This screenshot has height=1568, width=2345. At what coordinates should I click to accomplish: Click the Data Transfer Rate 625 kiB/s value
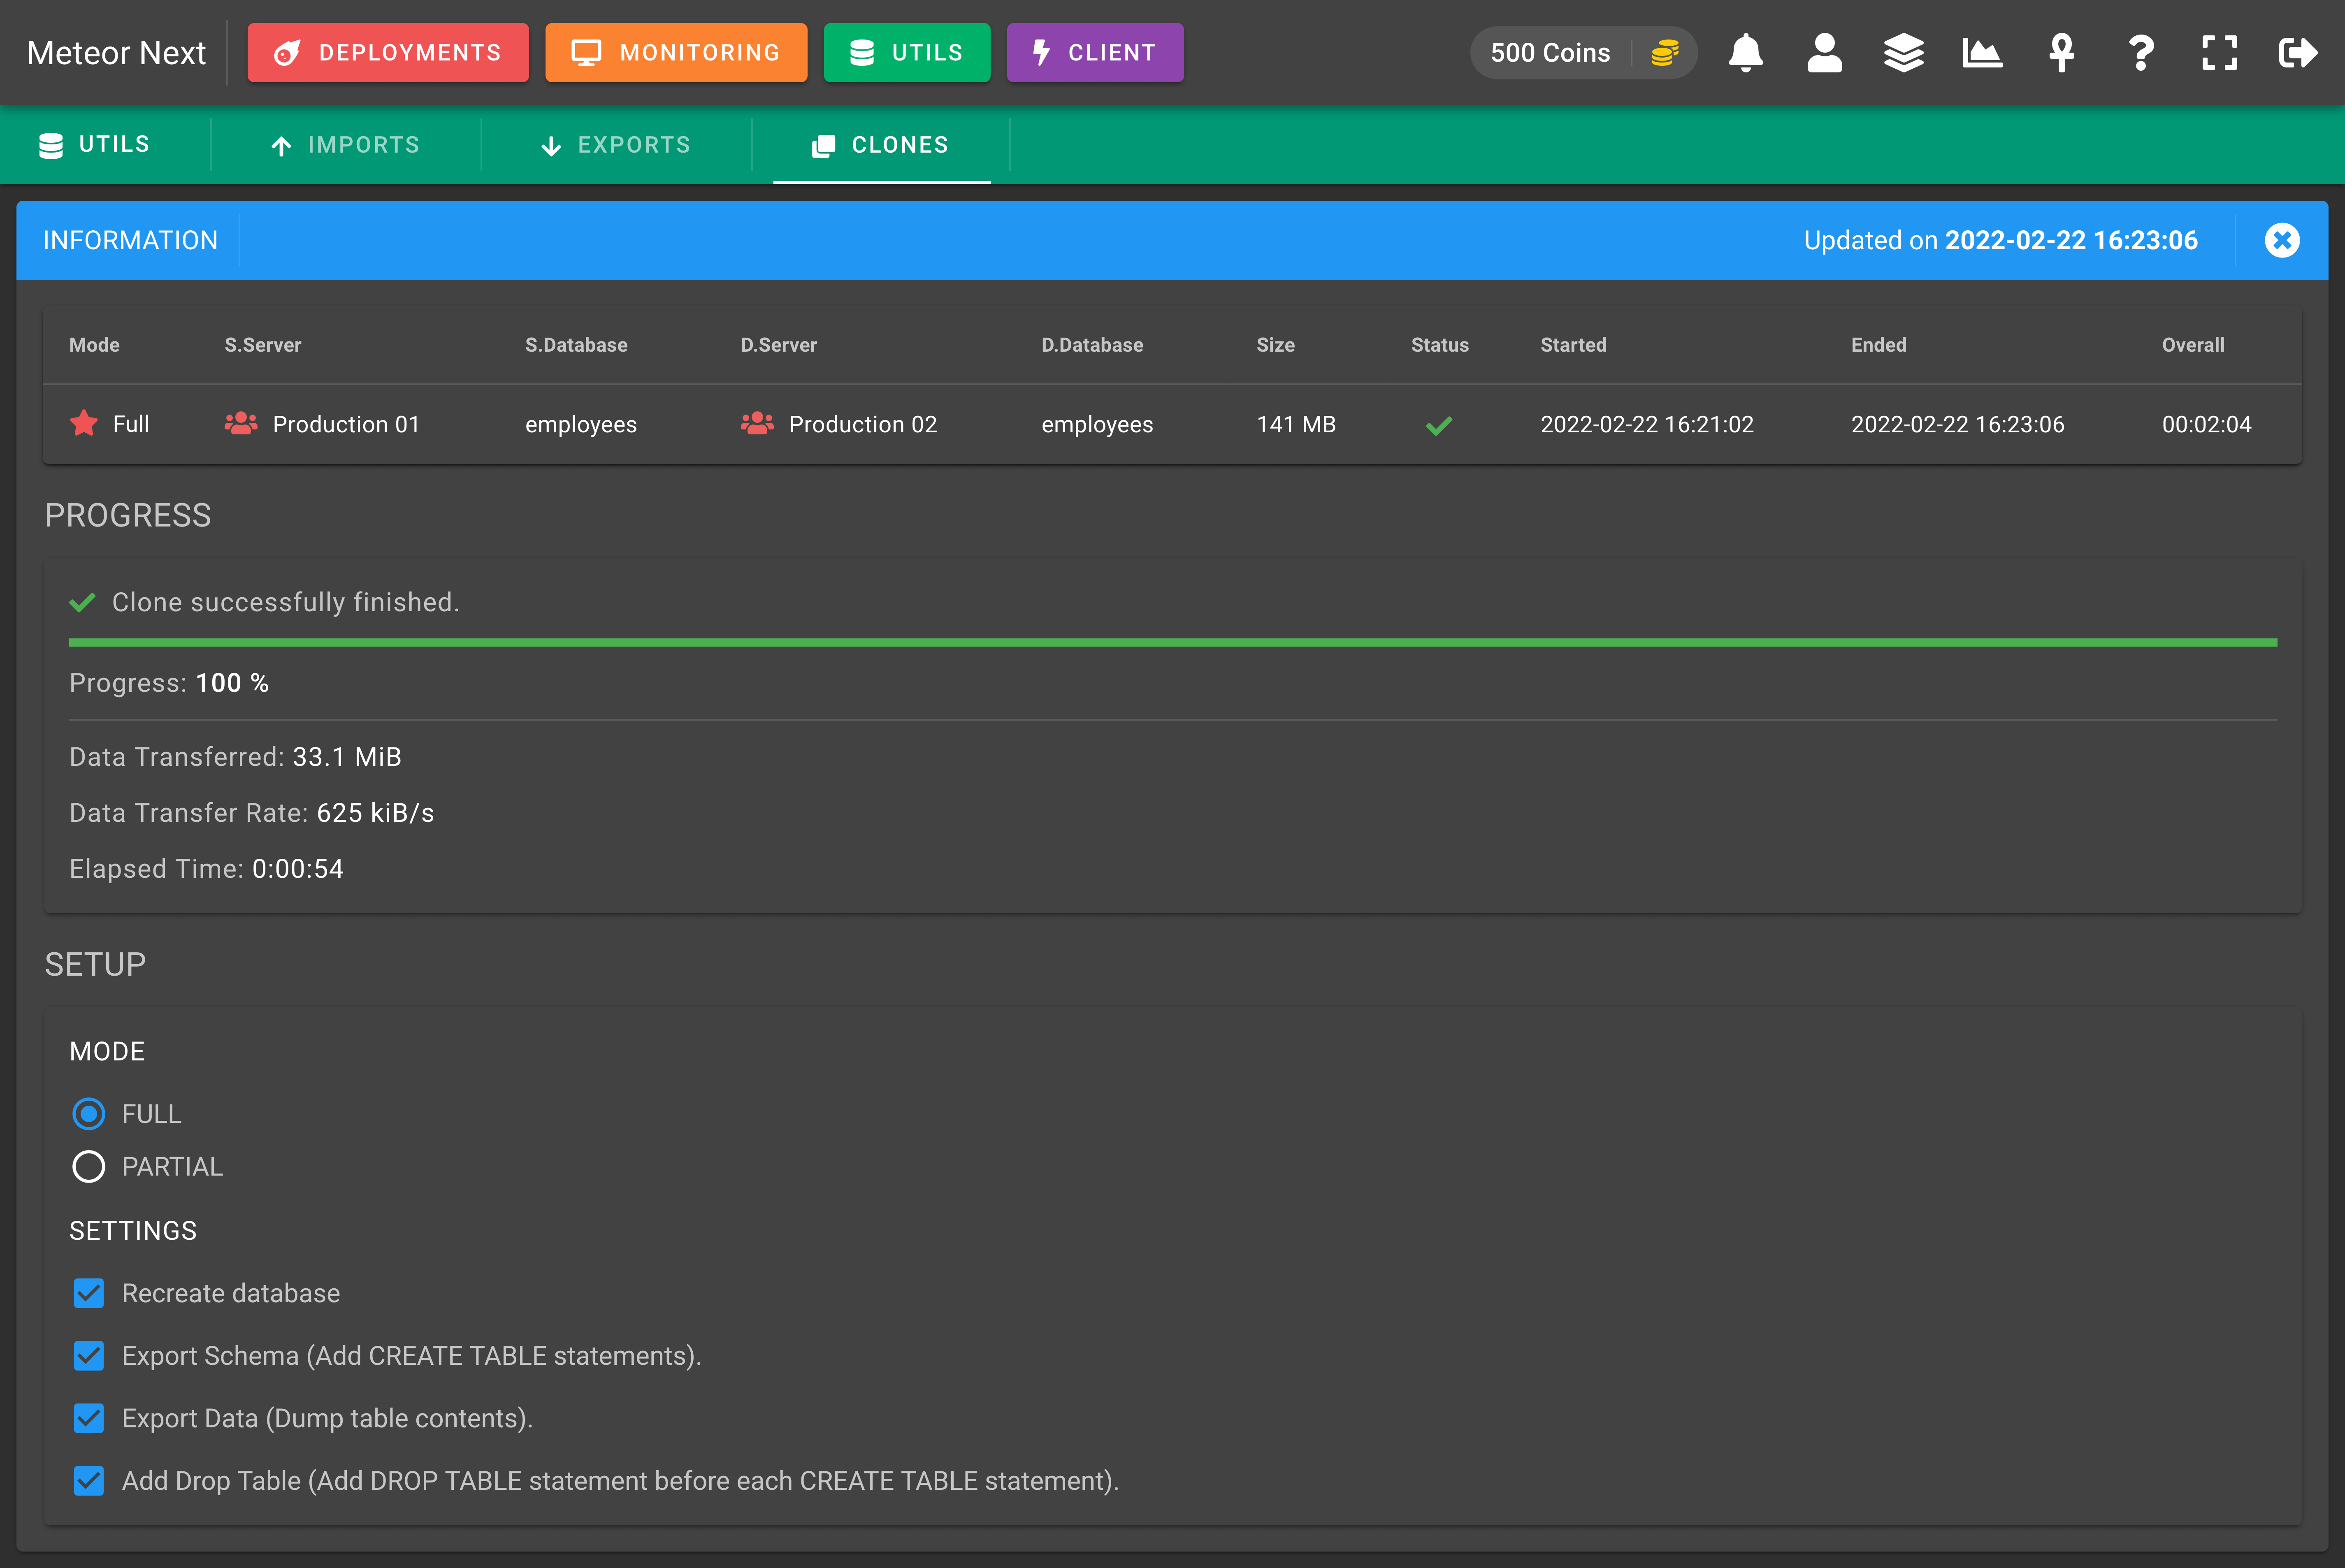point(375,813)
